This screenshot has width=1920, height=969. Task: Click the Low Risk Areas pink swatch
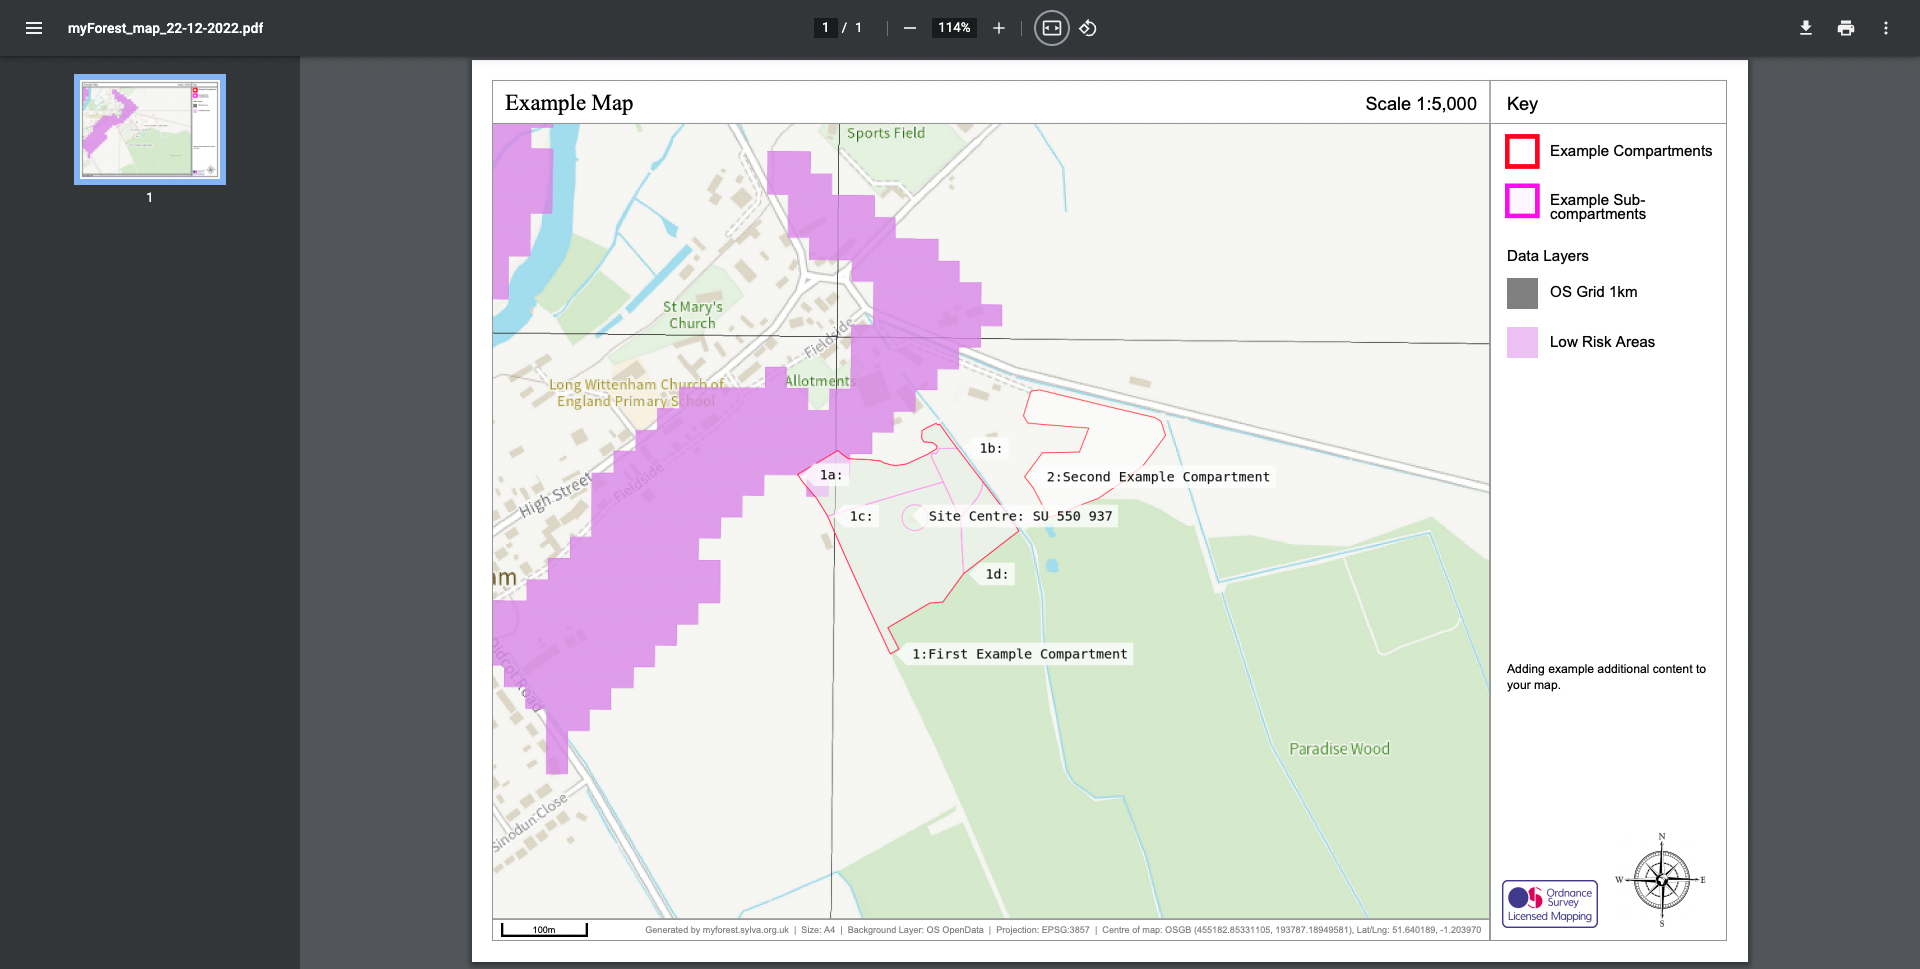(x=1522, y=342)
